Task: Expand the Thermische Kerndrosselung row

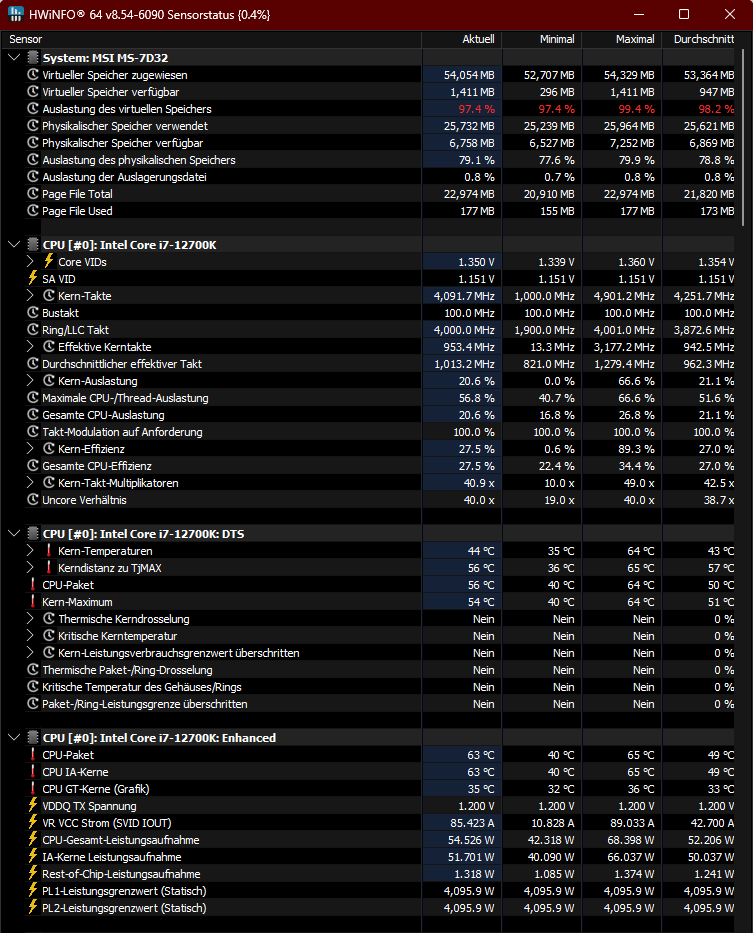Action: coord(30,619)
